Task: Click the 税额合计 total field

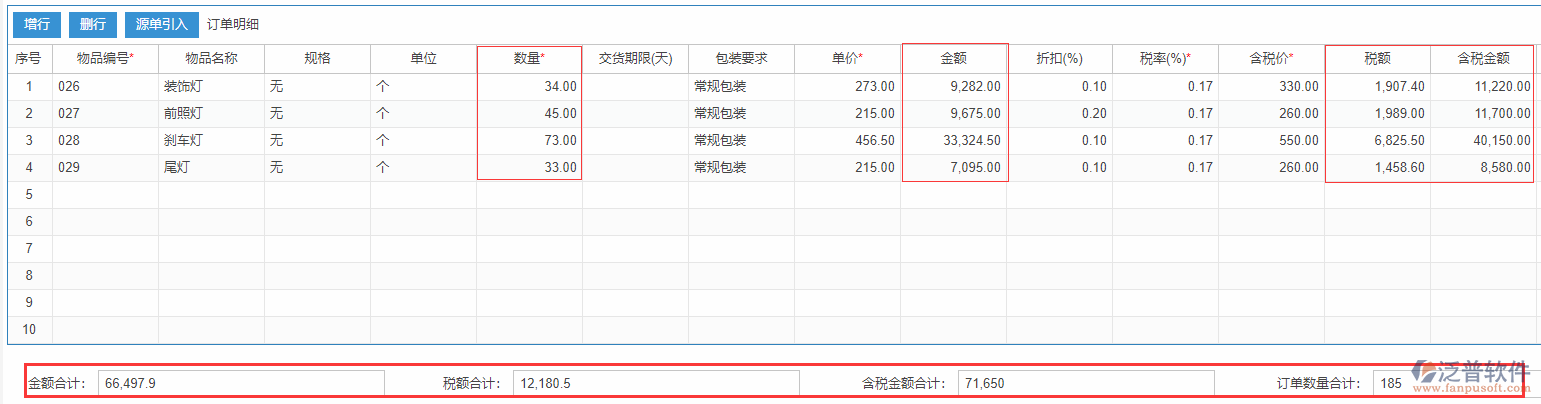Action: click(656, 383)
